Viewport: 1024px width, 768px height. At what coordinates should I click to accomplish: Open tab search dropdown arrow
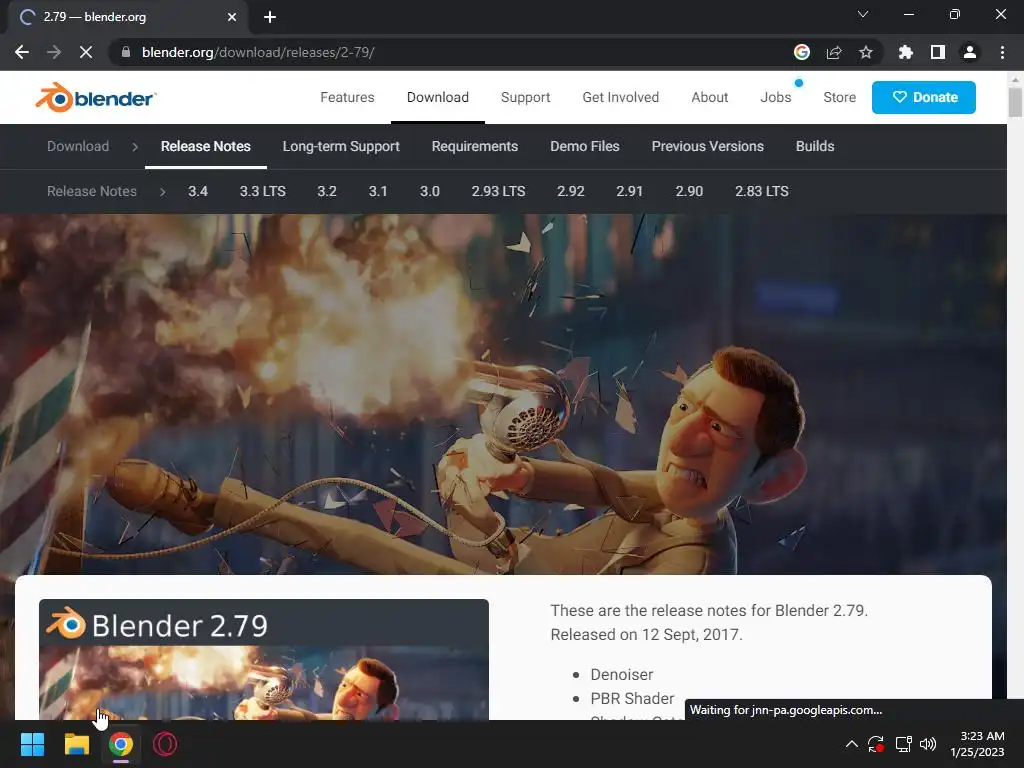[863, 14]
